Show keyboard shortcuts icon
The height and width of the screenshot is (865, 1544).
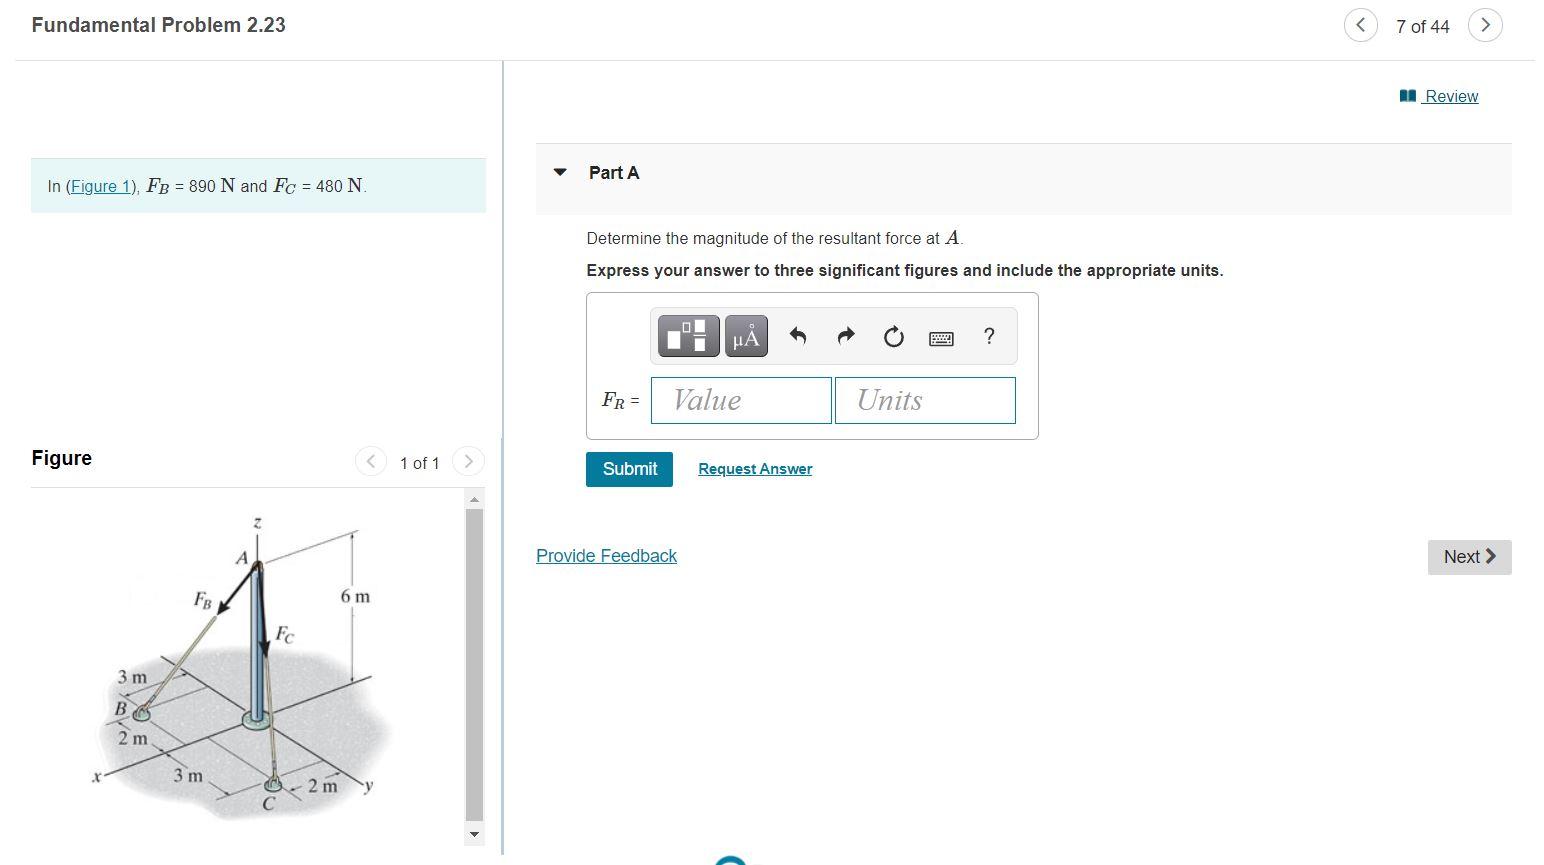(x=941, y=339)
